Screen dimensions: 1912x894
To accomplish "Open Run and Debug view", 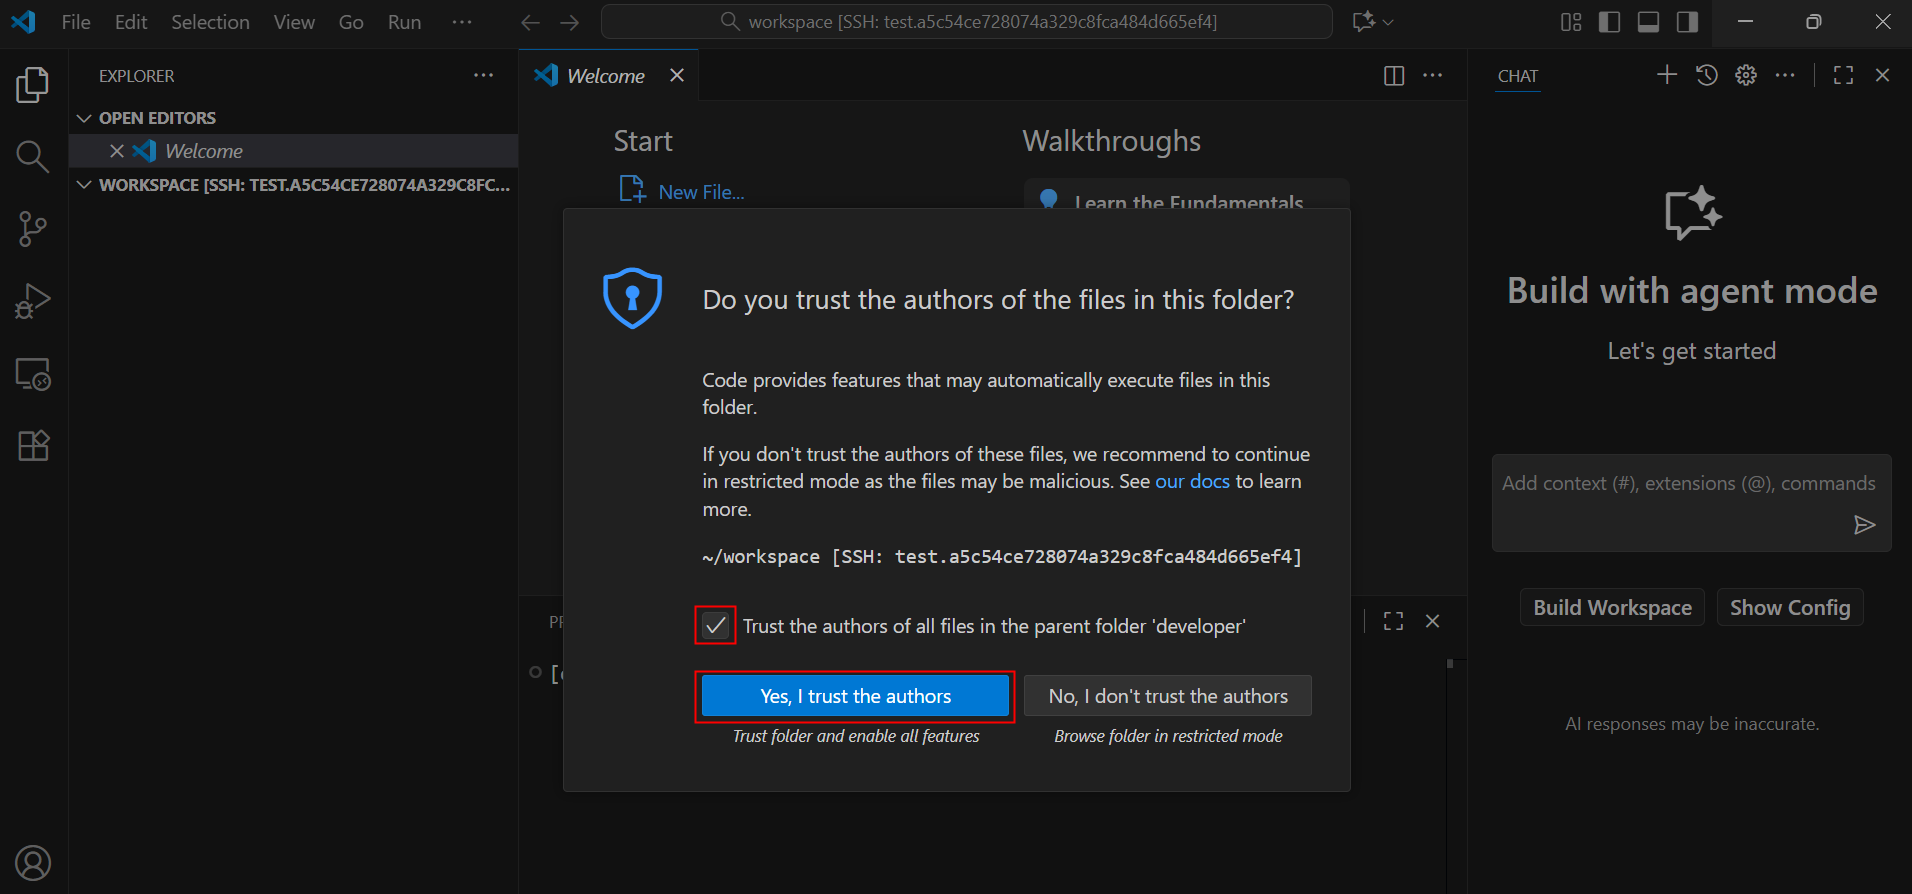I will coord(32,301).
